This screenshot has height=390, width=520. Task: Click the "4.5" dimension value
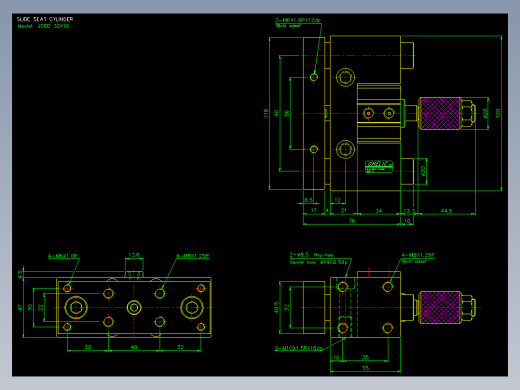[20, 274]
